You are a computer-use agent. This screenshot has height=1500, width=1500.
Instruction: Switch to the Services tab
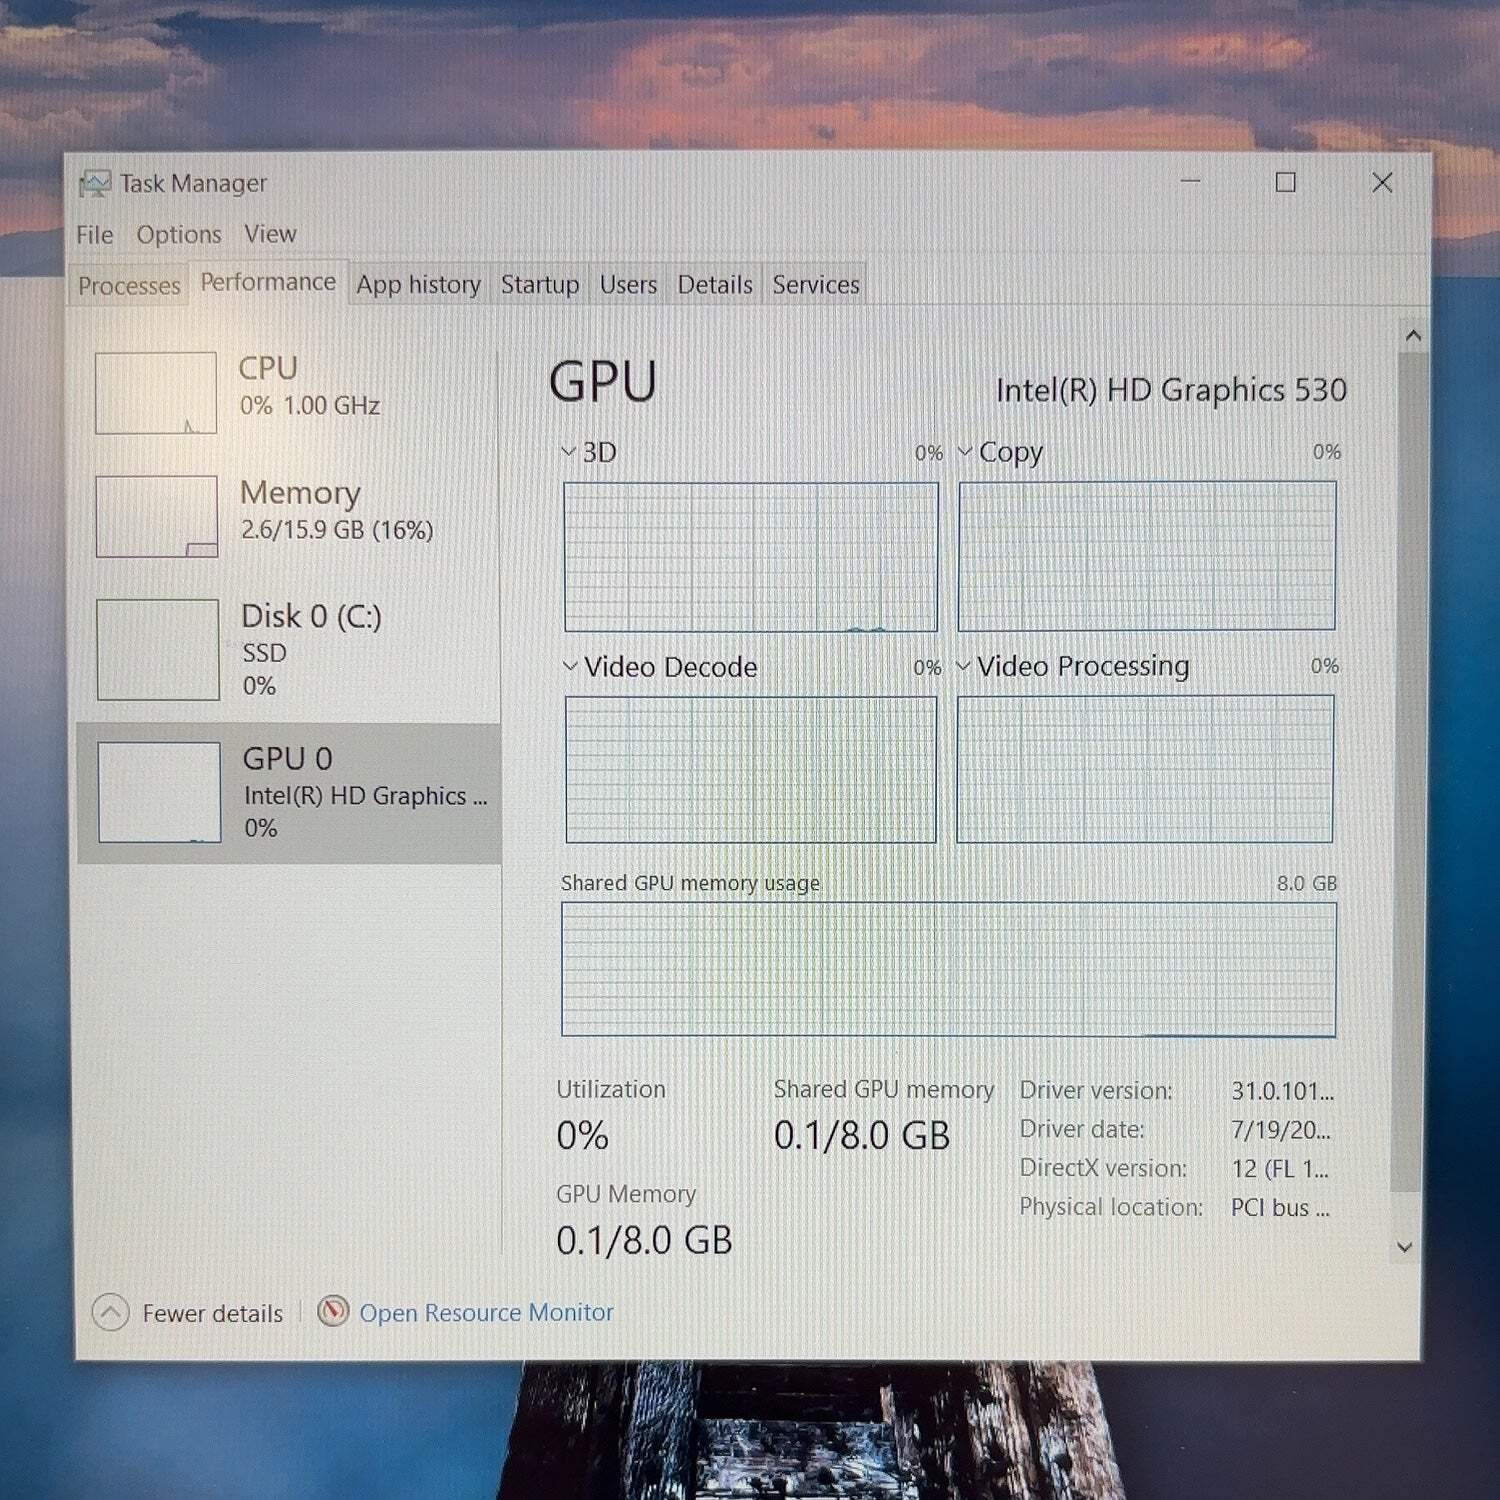(x=816, y=285)
